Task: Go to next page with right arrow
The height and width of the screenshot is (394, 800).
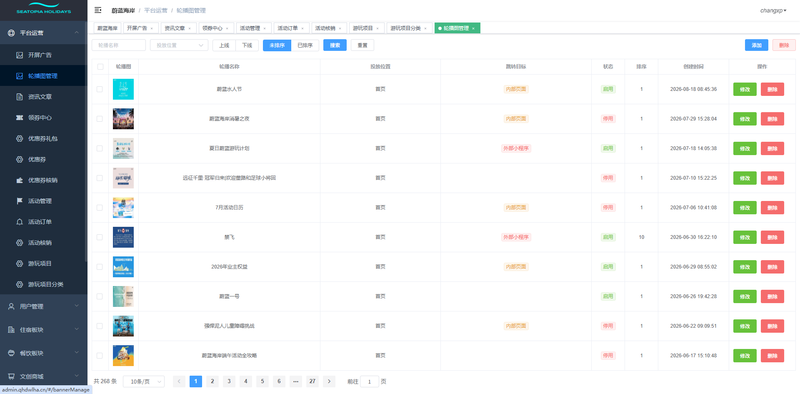Action: pyautogui.click(x=329, y=381)
